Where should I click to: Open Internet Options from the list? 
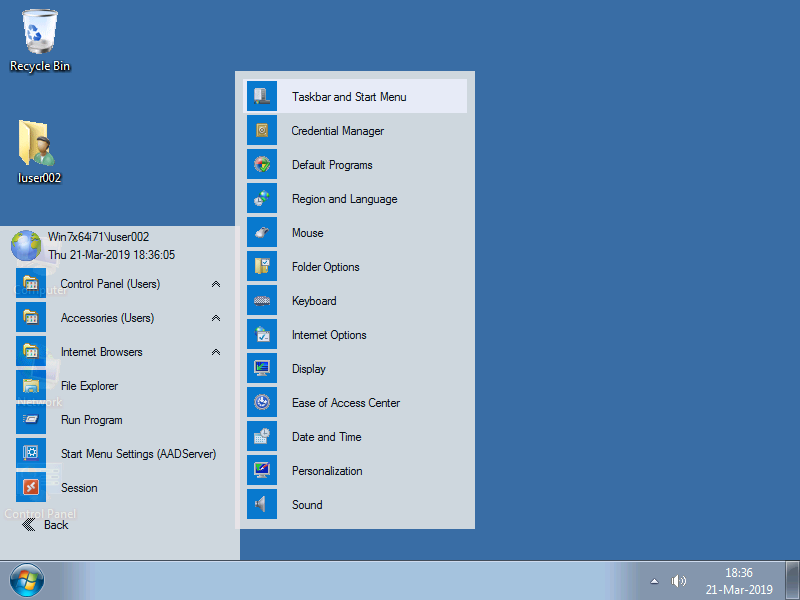tap(329, 335)
